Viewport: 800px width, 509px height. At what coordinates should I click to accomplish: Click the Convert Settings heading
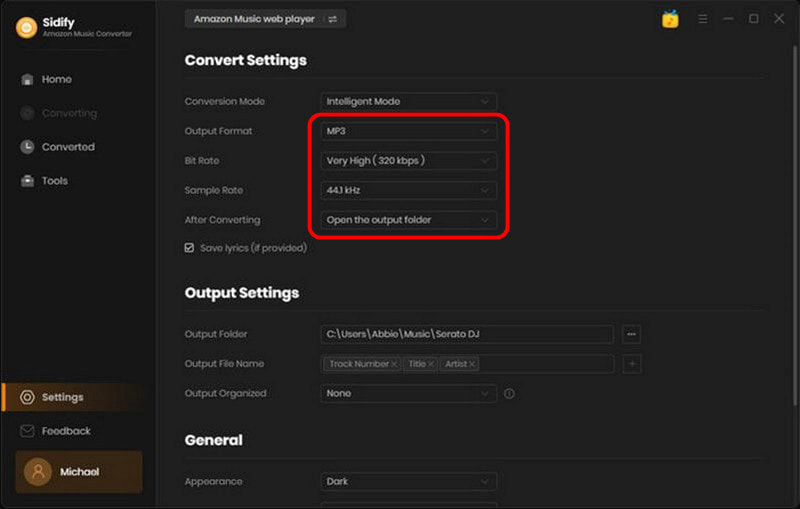coord(246,60)
